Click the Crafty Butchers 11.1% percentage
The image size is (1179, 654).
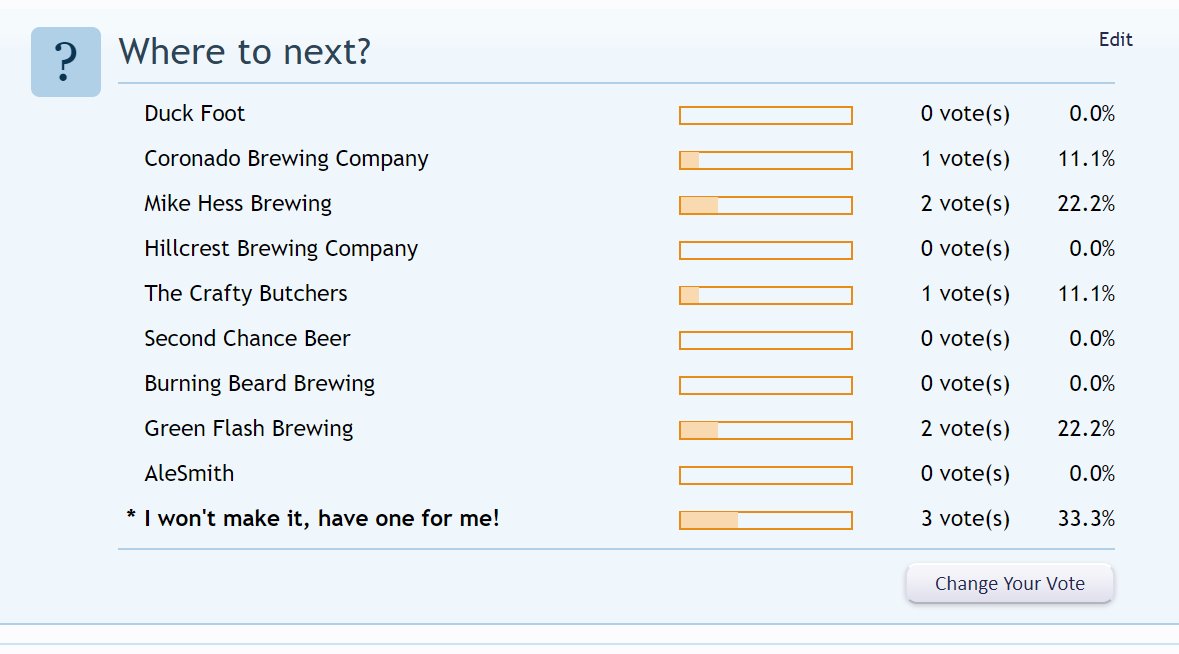point(1086,294)
